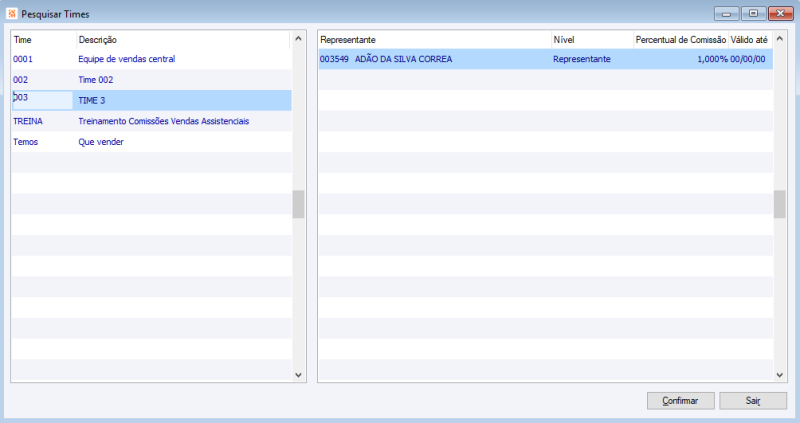Click the 1,000% commission value

pyautogui.click(x=712, y=59)
